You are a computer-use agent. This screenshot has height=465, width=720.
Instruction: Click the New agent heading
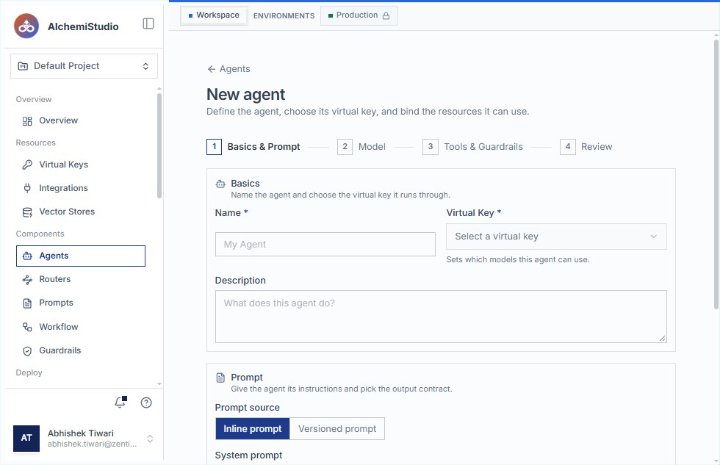(246, 94)
